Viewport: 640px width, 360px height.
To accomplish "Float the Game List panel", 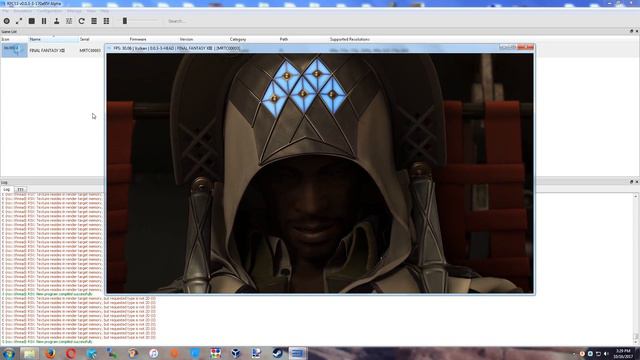I will click(x=631, y=31).
